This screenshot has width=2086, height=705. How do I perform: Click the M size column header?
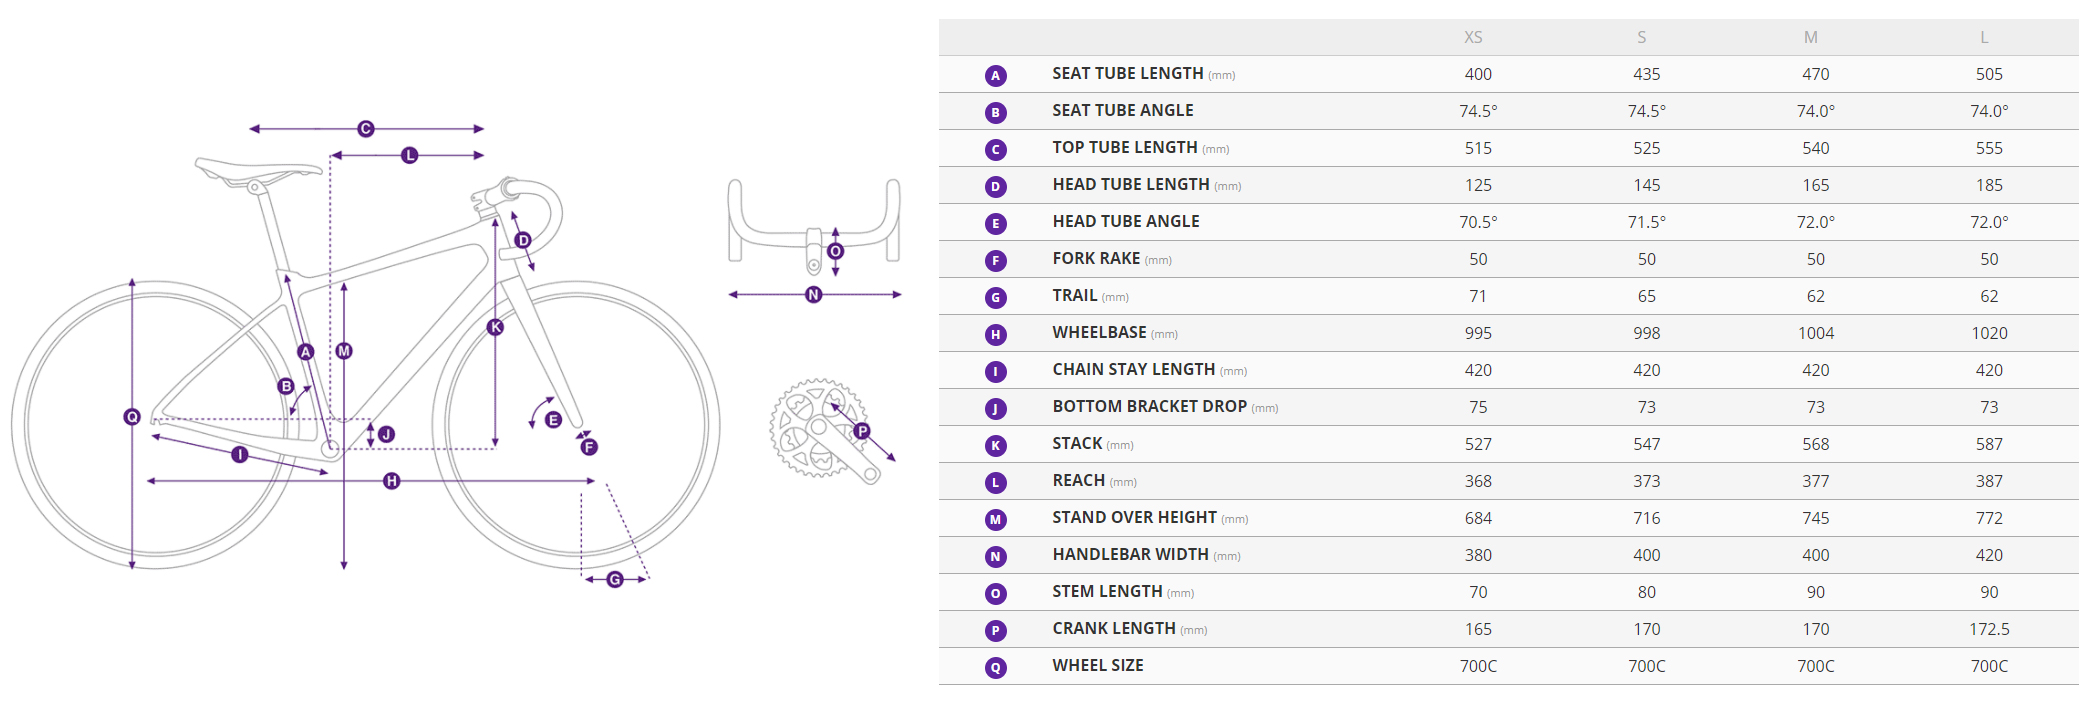click(1810, 37)
